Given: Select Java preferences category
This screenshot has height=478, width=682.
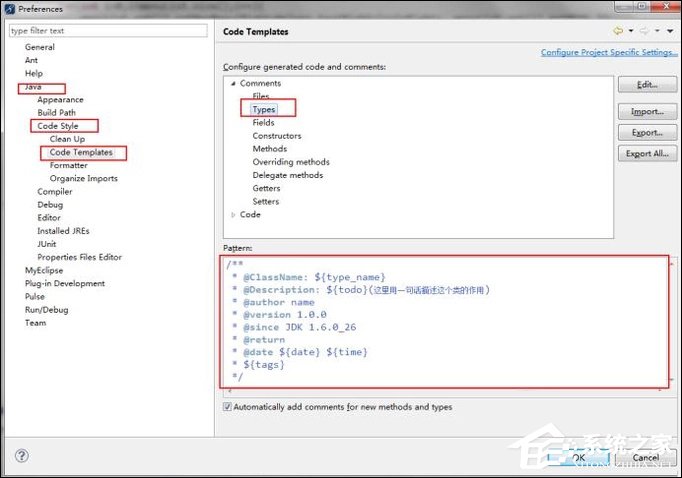Looking at the screenshot, I should (x=33, y=87).
